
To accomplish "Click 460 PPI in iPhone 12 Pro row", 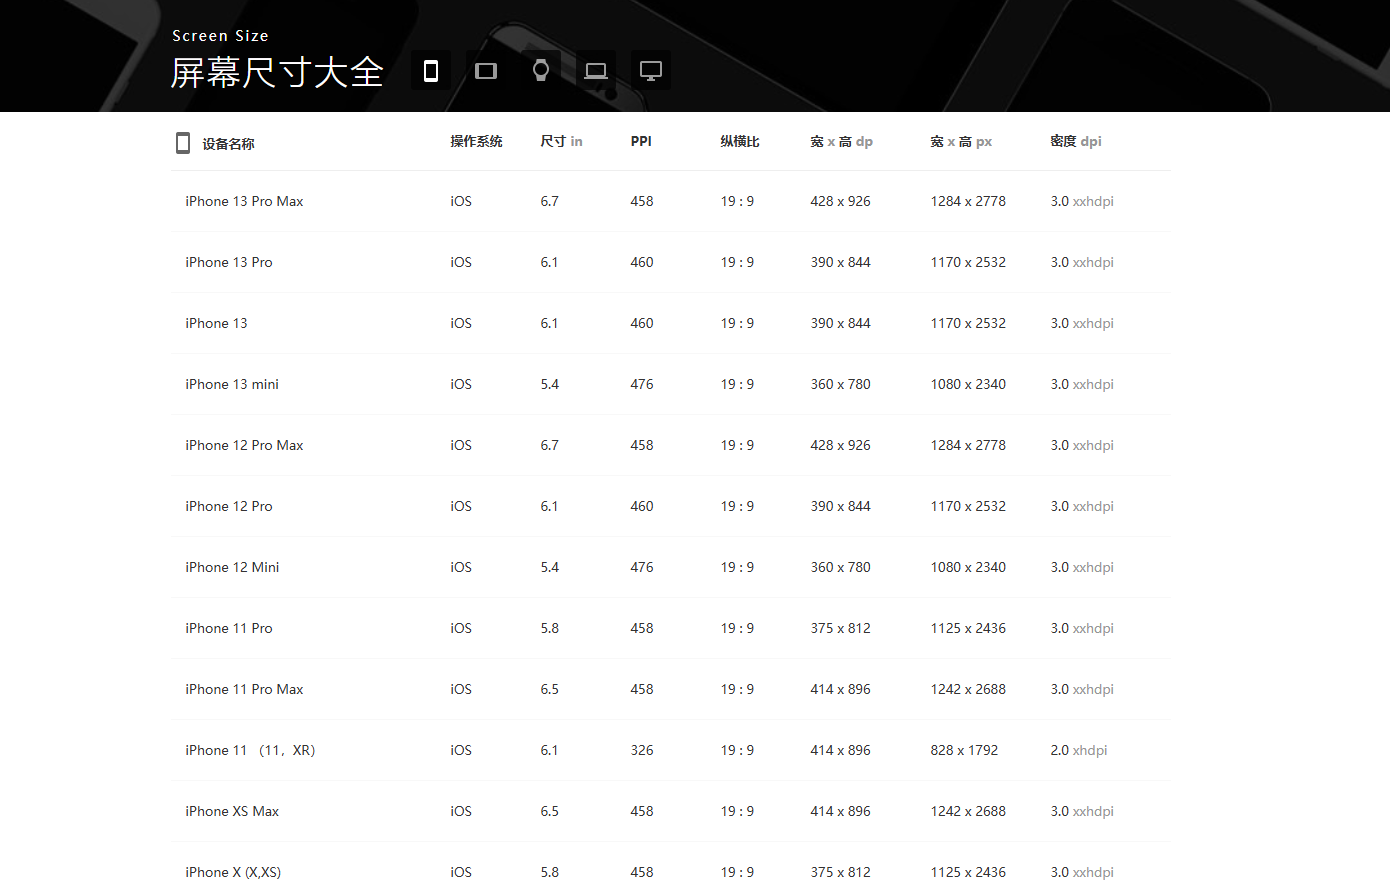I will (x=642, y=506).
